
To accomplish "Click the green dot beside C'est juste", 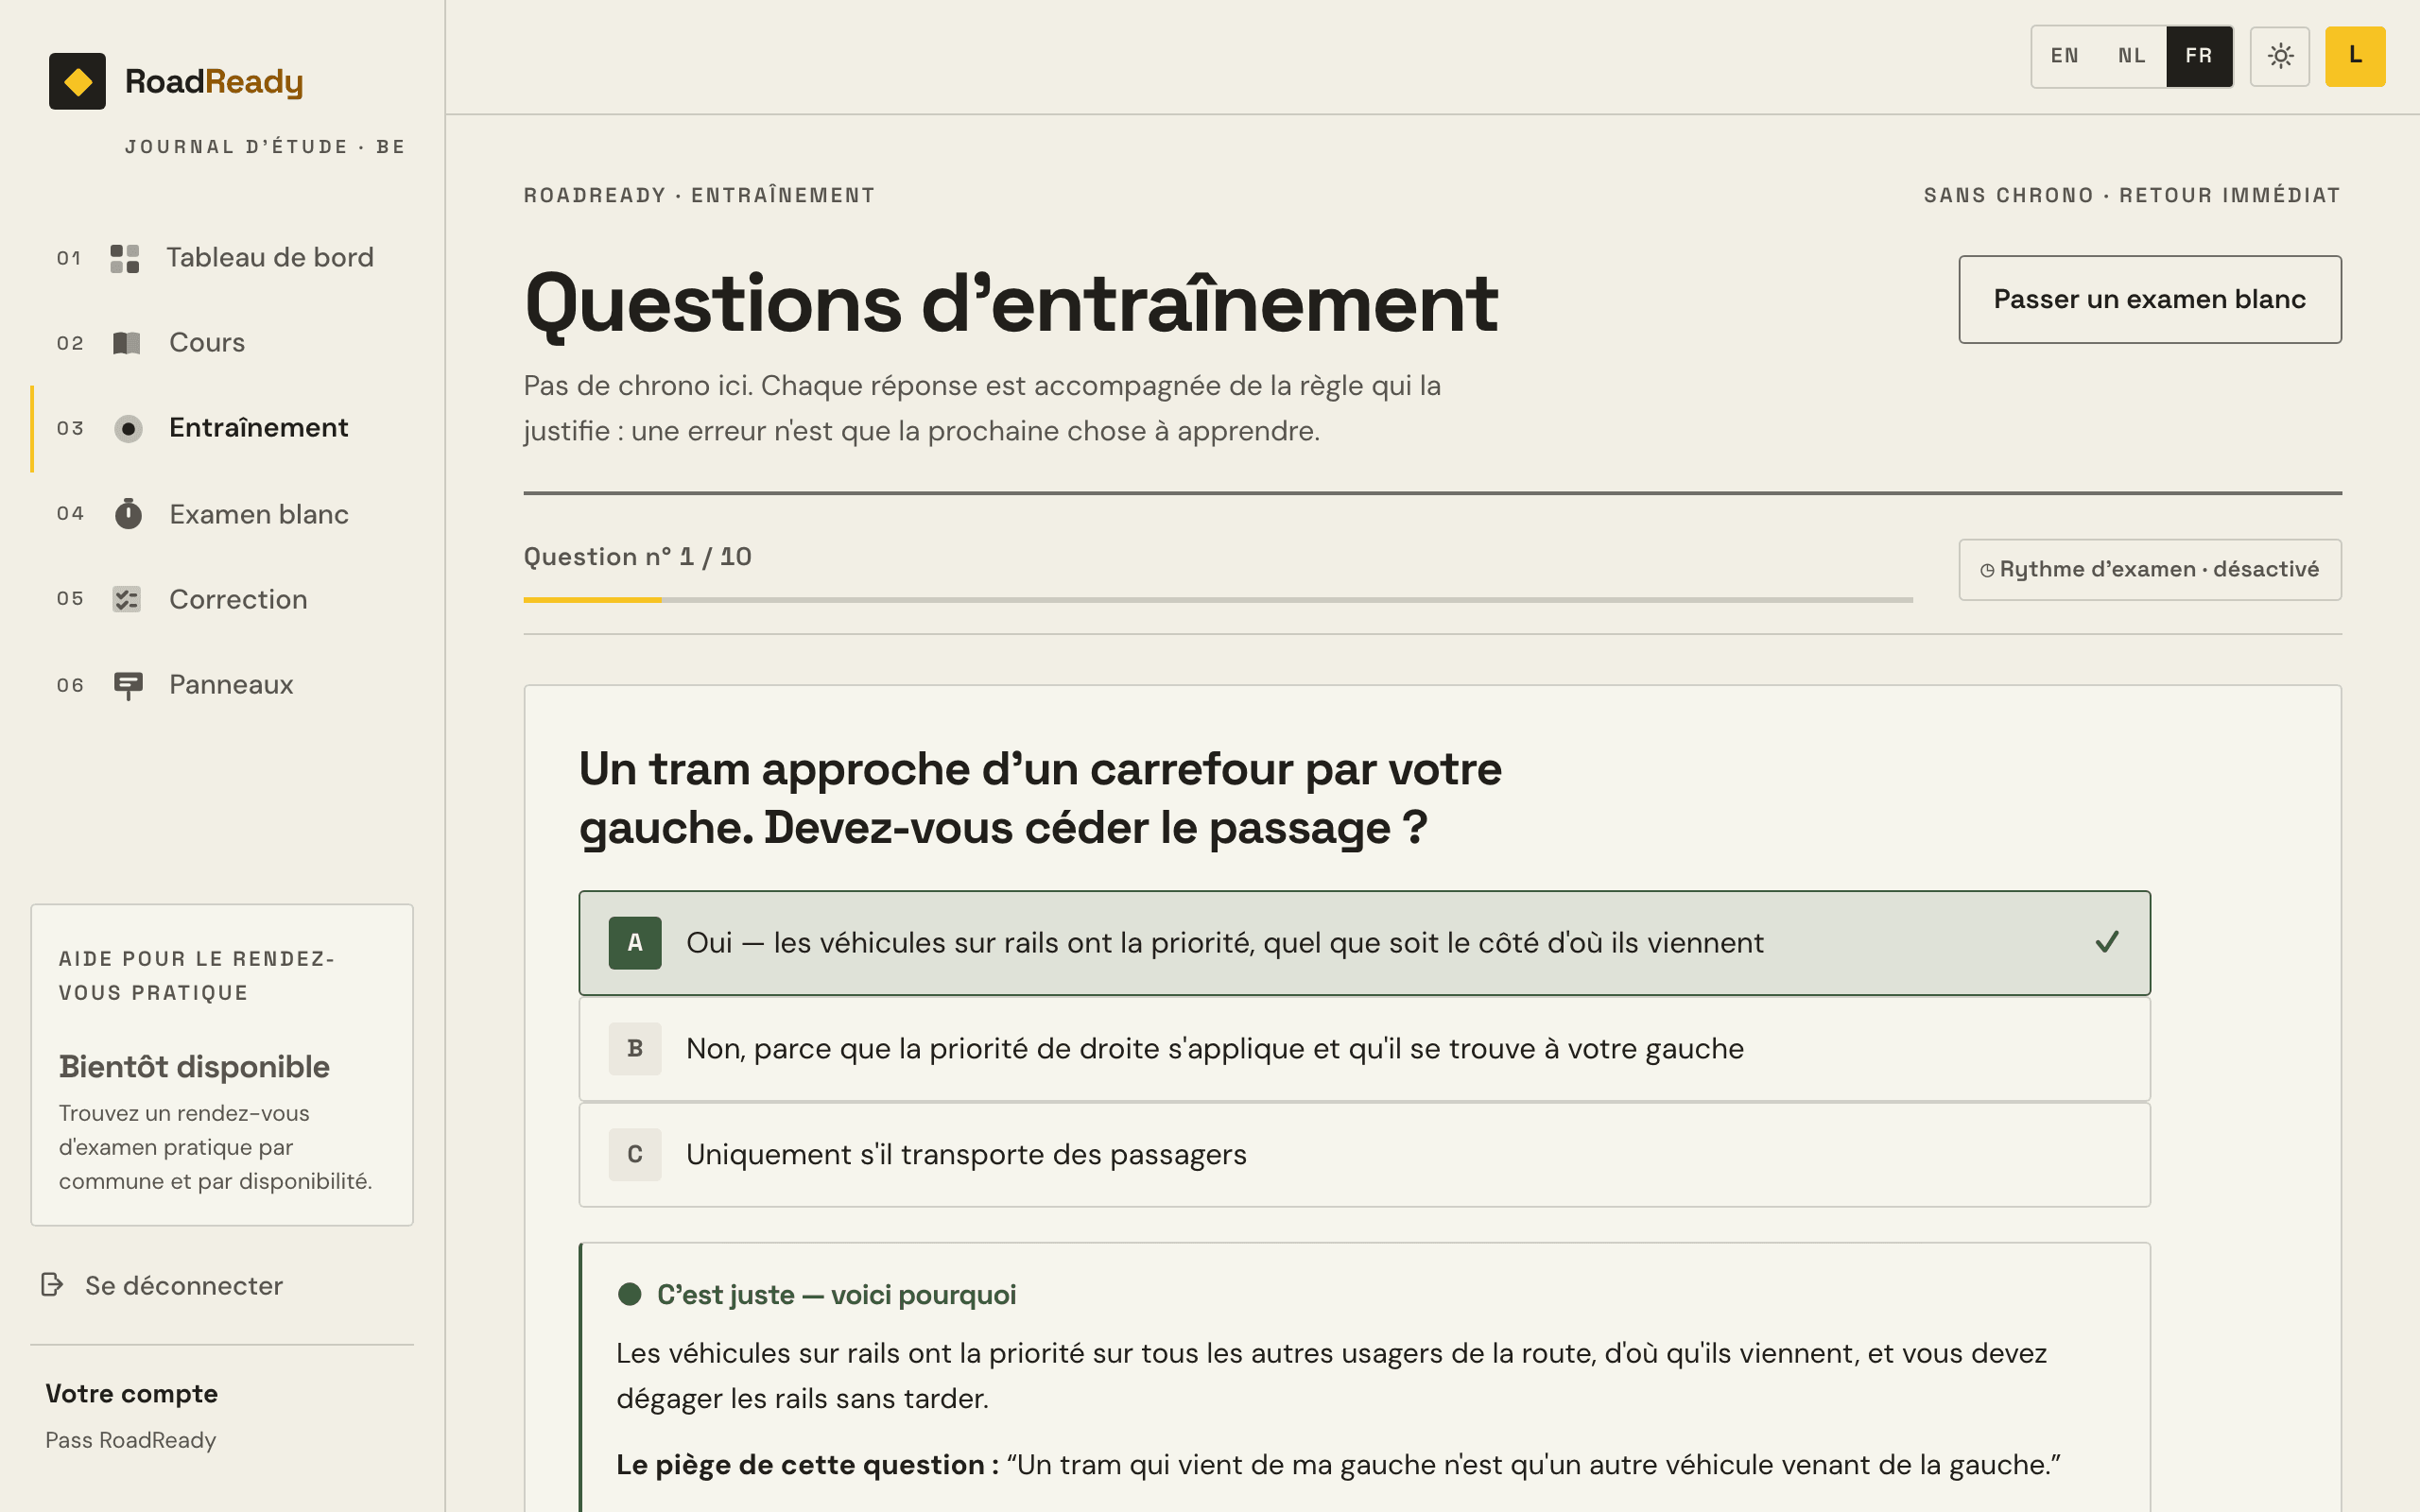I will [629, 1294].
